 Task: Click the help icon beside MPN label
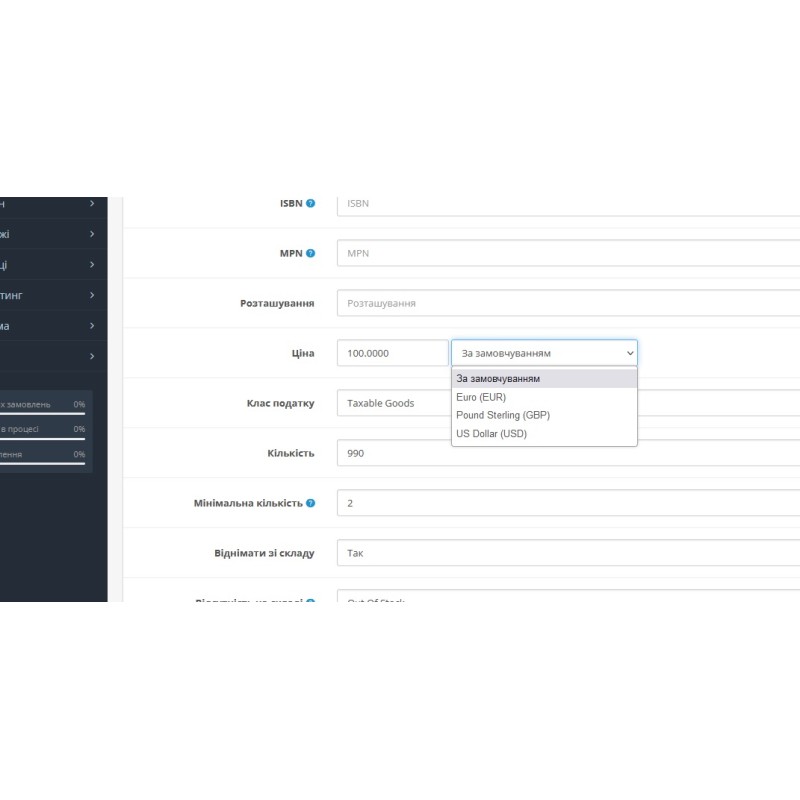(311, 253)
